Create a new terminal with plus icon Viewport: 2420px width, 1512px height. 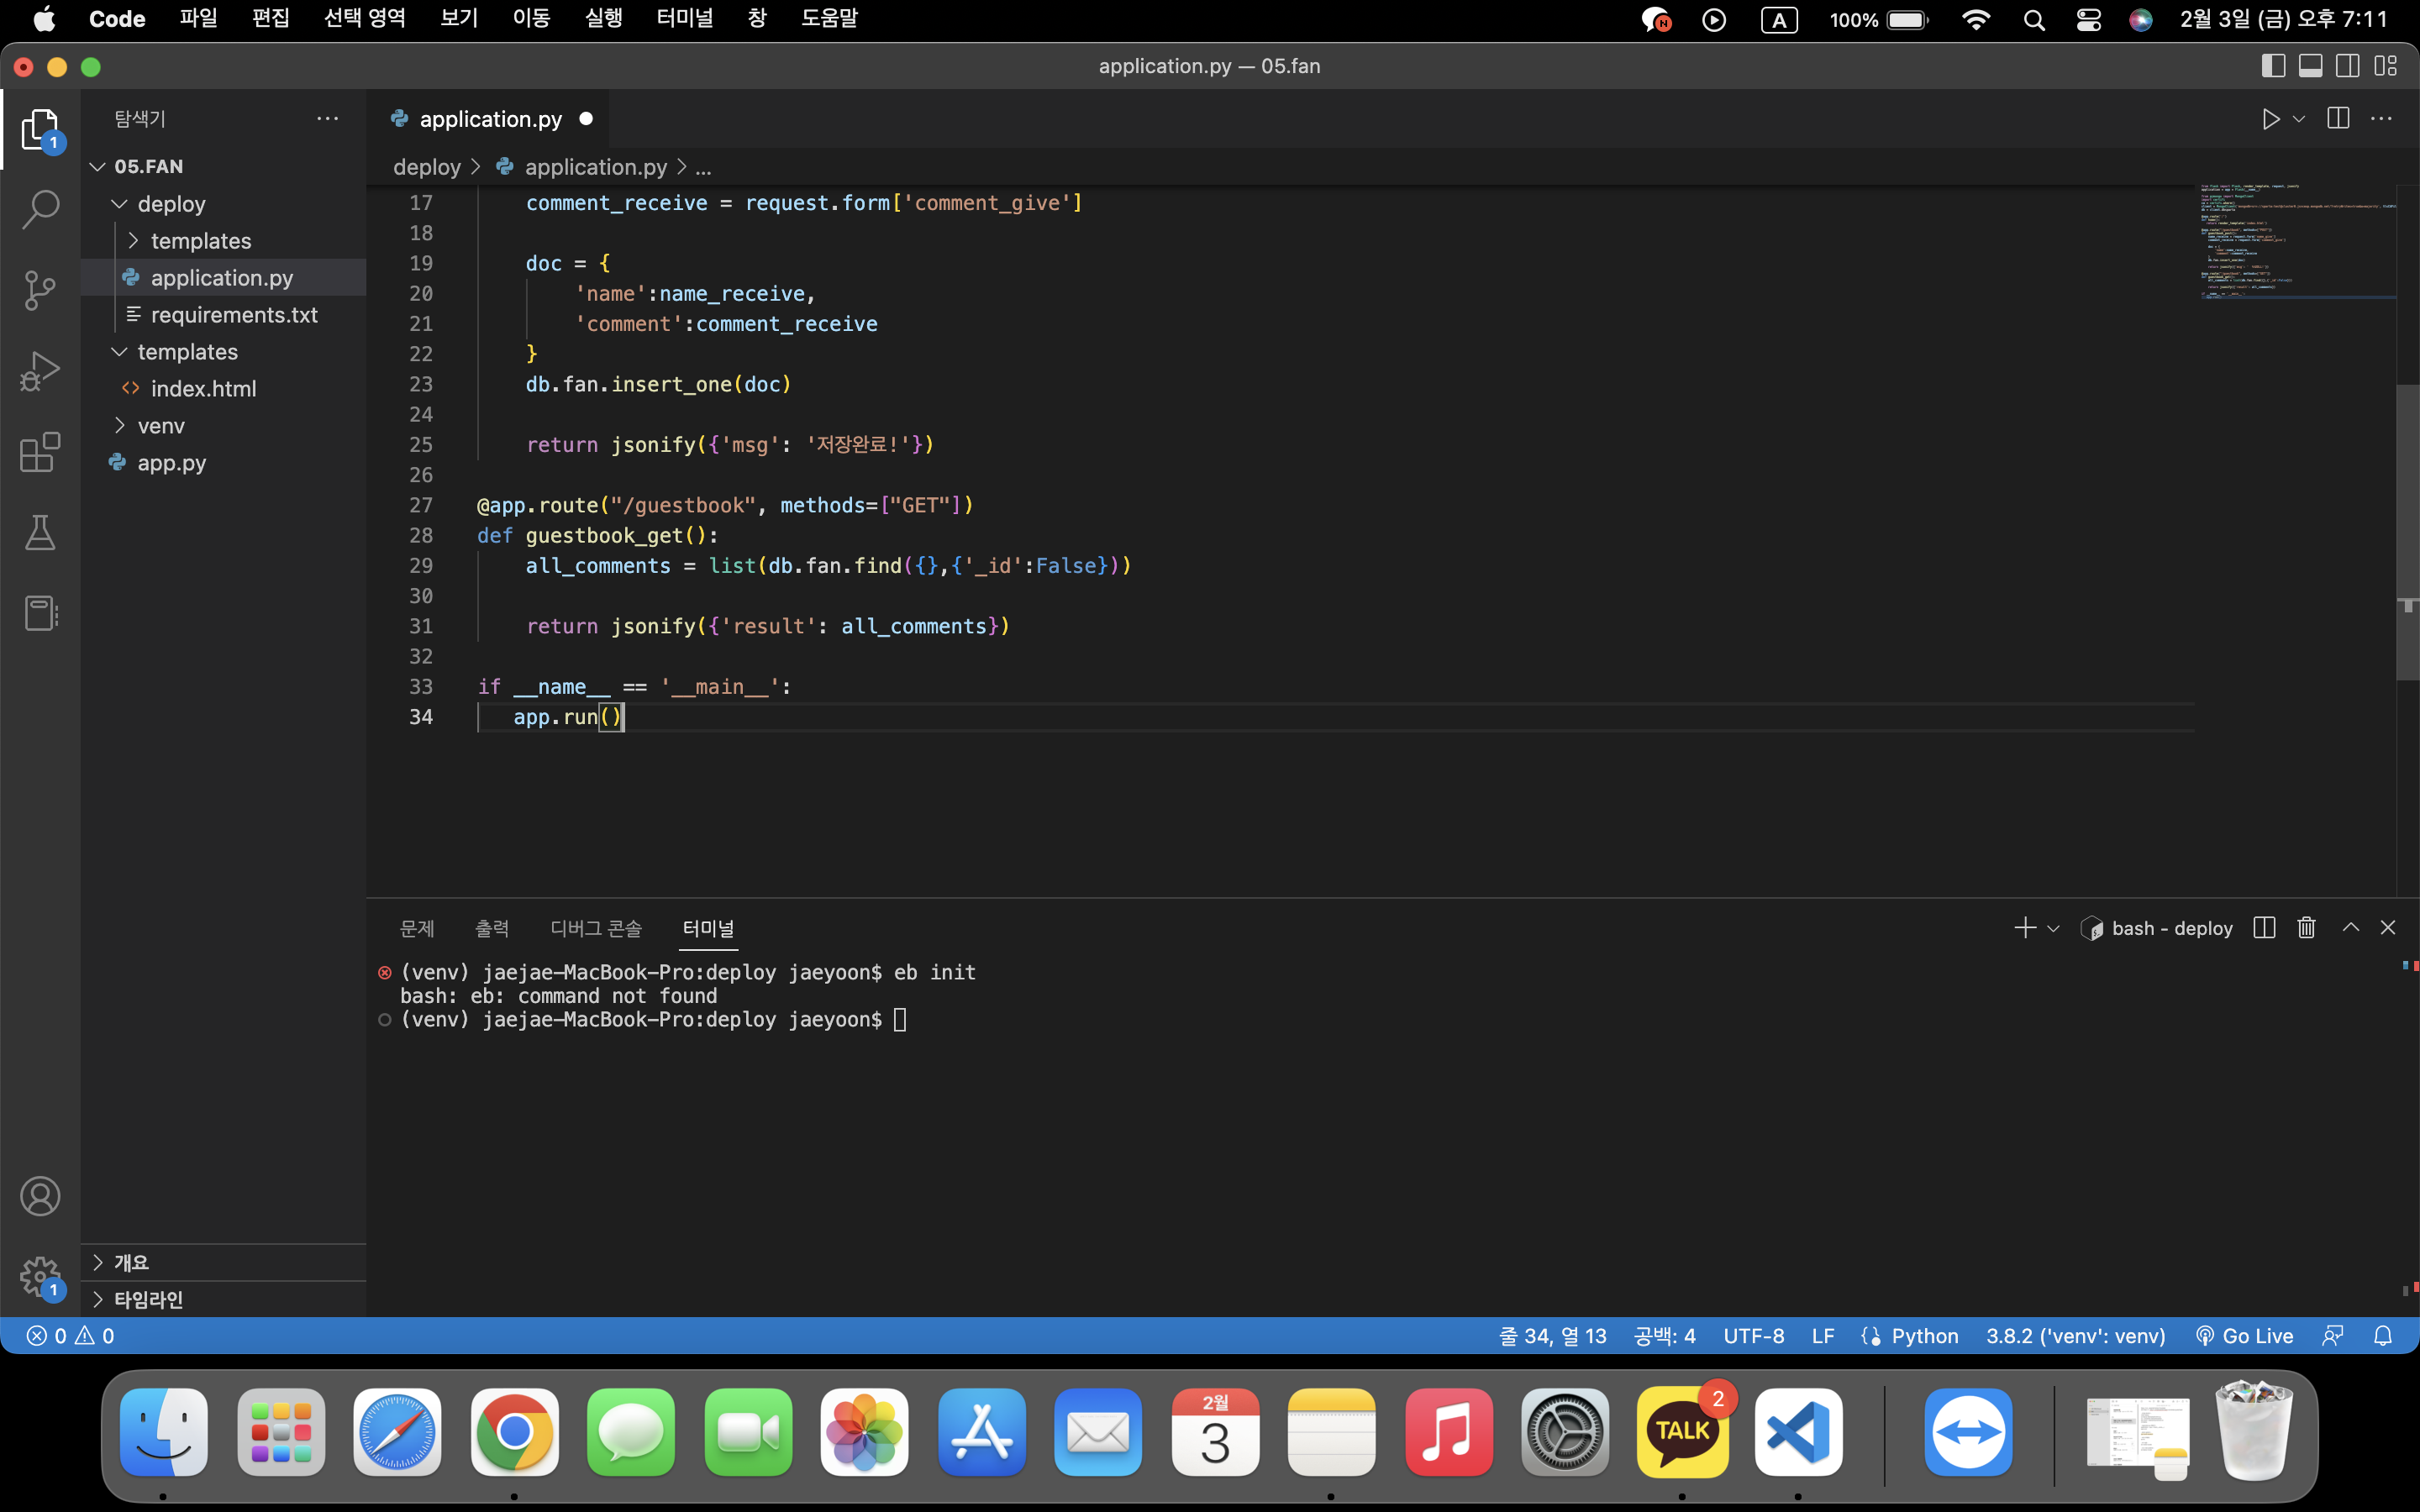click(2025, 928)
